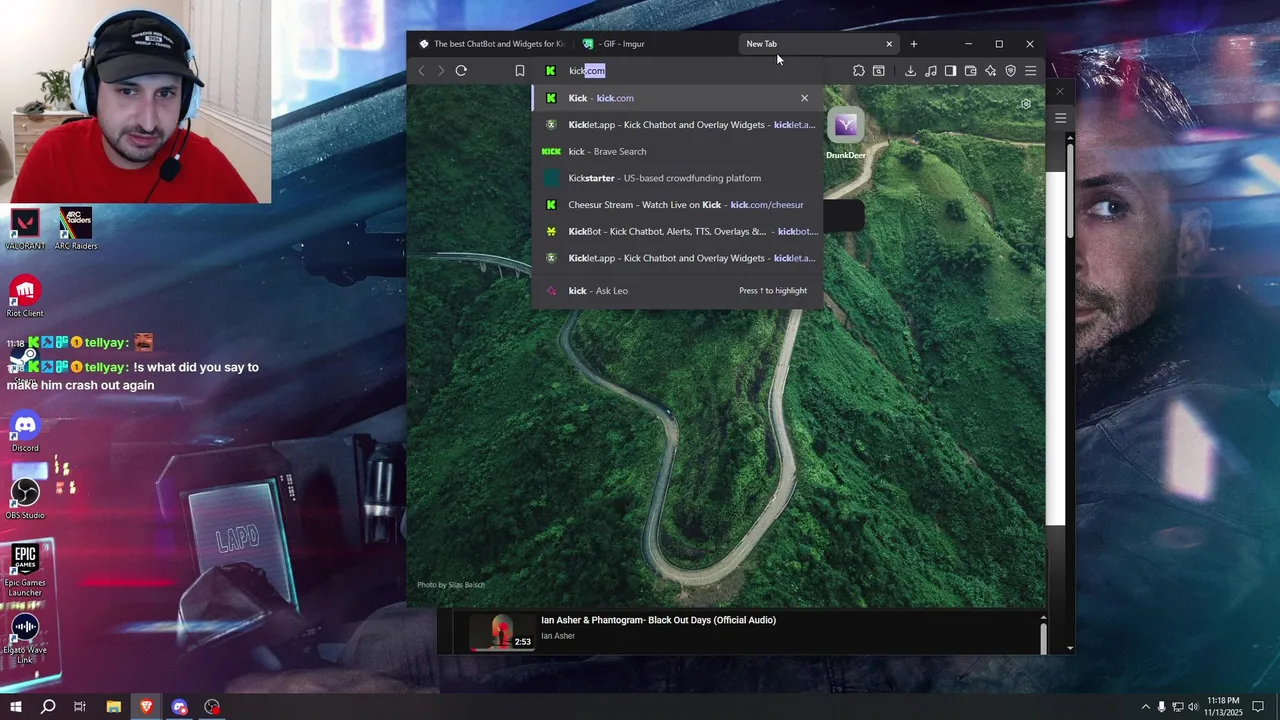Open the Brave Wallet icon
The height and width of the screenshot is (720, 1280).
coord(970,71)
